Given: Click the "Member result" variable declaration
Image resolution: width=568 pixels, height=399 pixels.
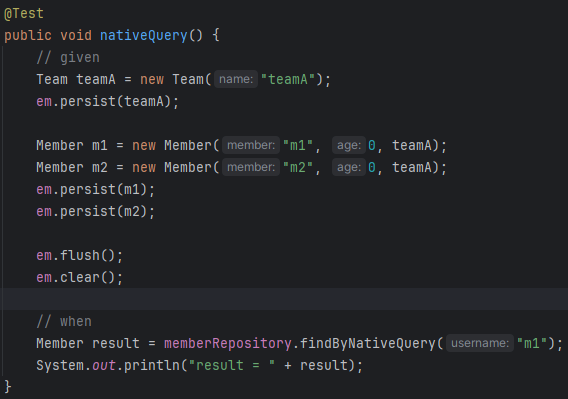Looking at the screenshot, I should pyautogui.click(x=88, y=344).
